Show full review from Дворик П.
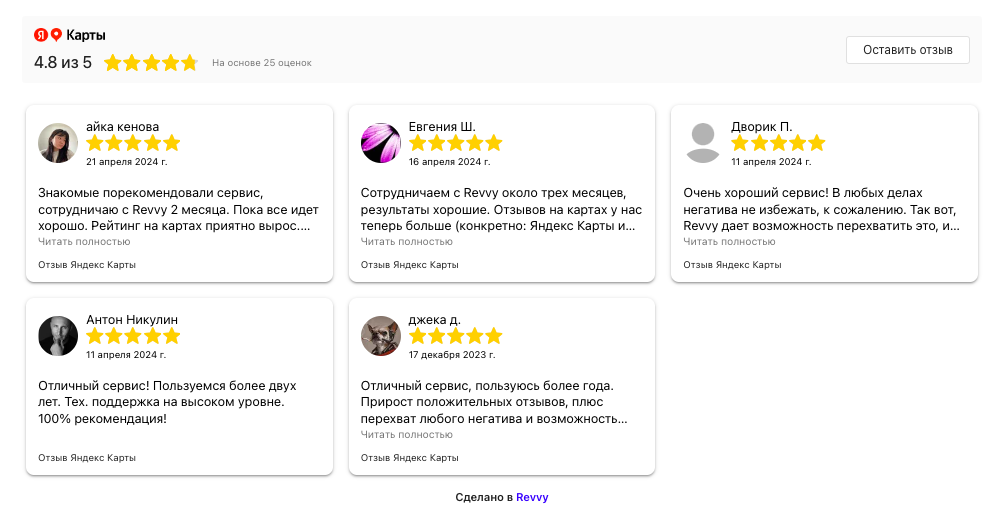The image size is (1005, 524). (729, 242)
